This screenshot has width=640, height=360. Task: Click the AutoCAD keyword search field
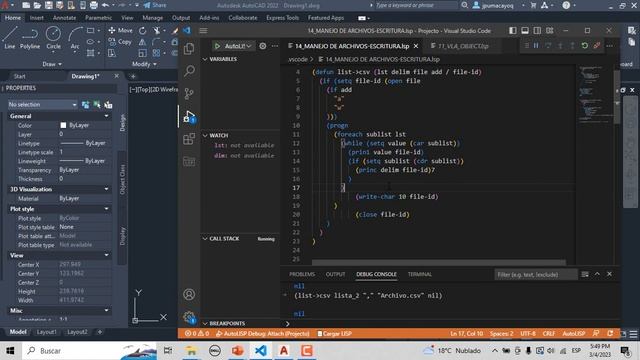tap(416, 5)
